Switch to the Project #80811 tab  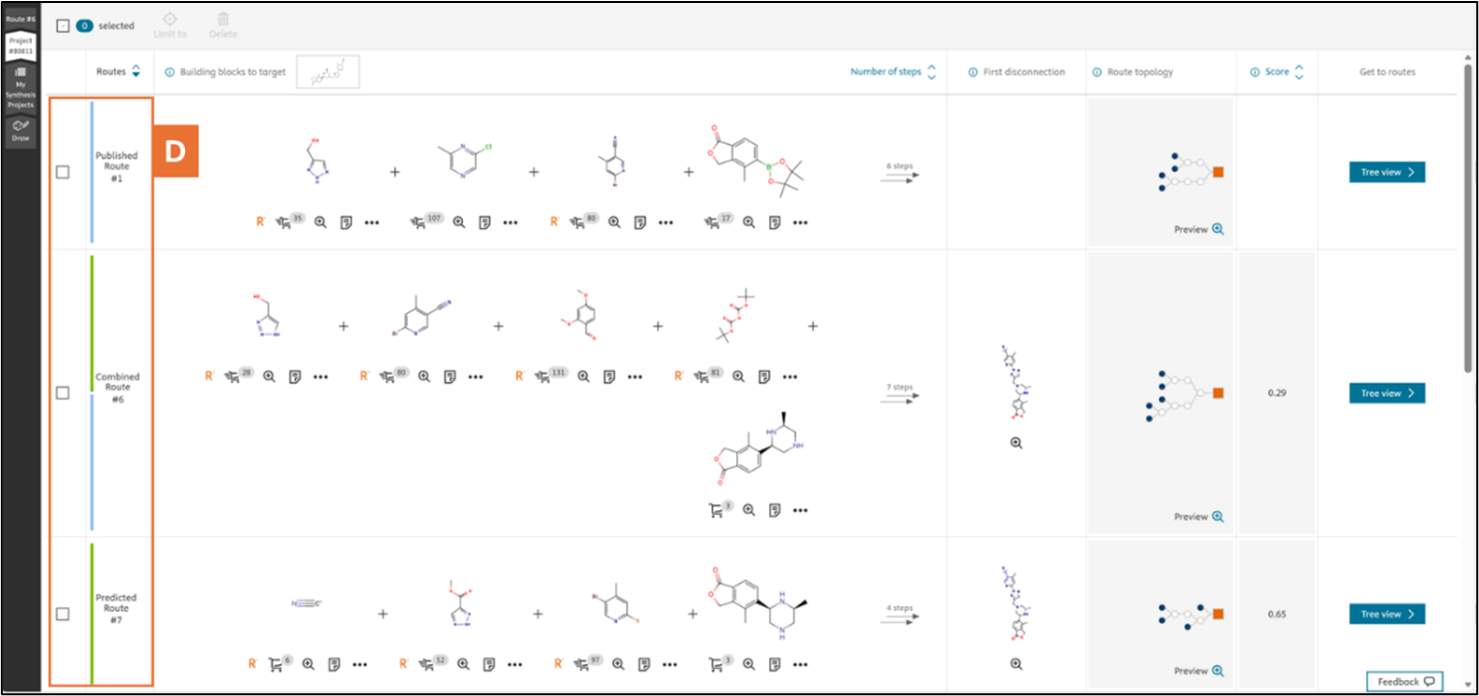[x=21, y=46]
